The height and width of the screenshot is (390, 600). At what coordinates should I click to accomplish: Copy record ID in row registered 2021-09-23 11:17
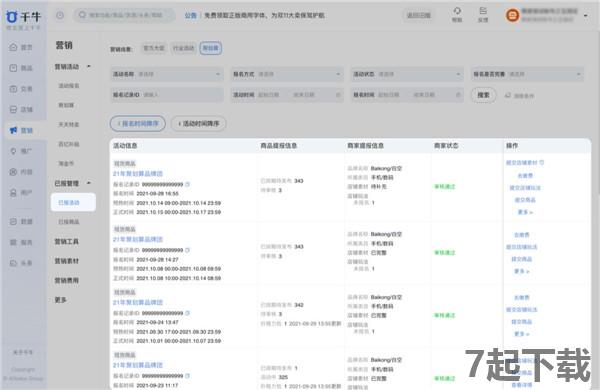tap(188, 376)
